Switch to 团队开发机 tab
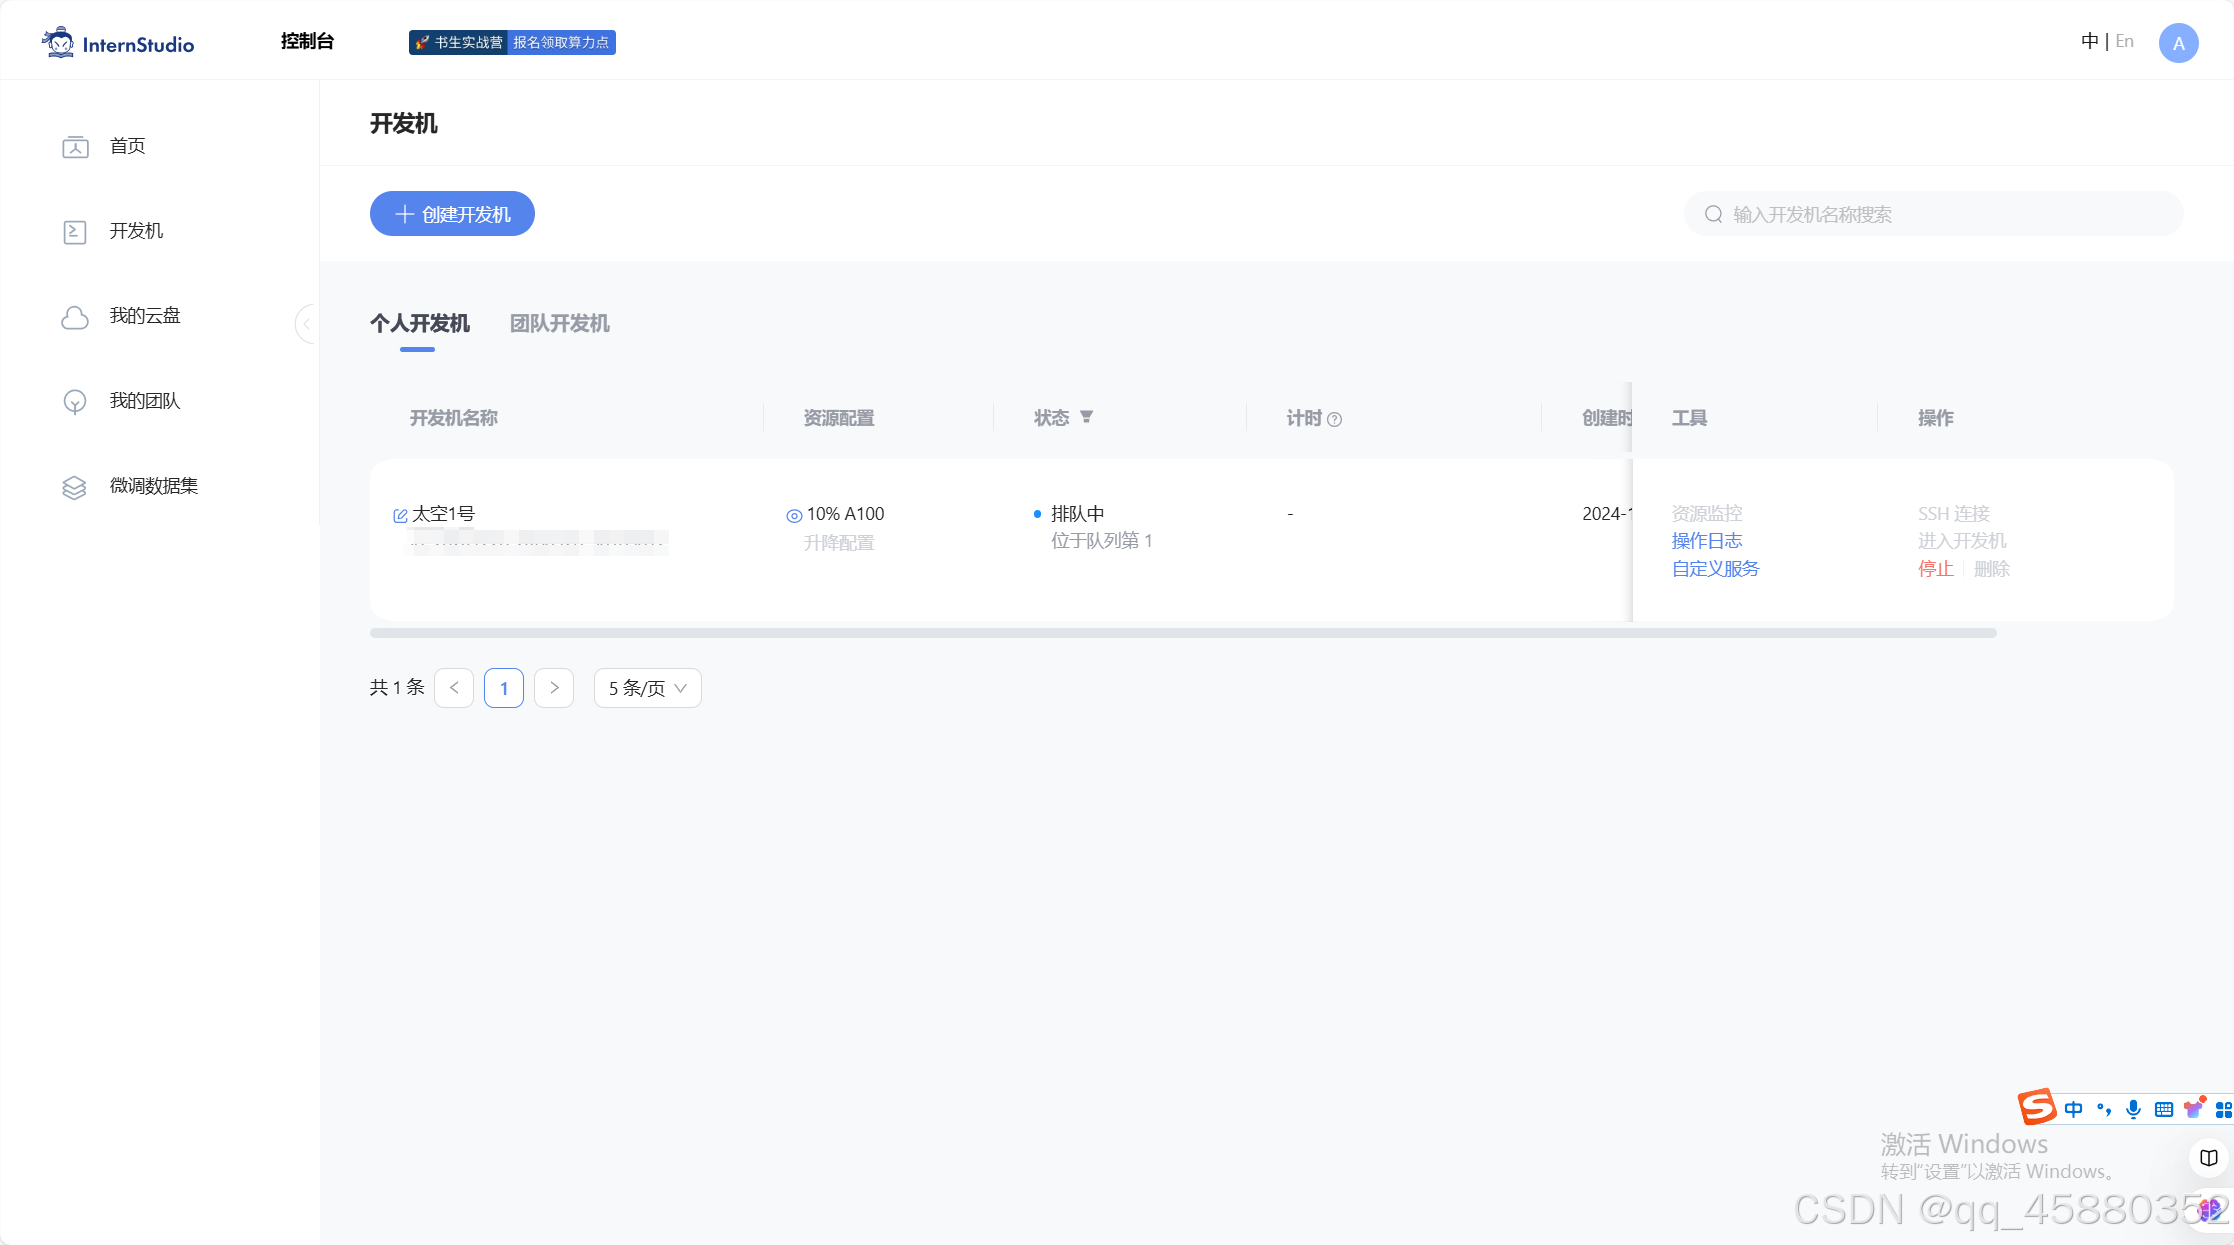Screen dimensions: 2234x1245 tap(559, 324)
